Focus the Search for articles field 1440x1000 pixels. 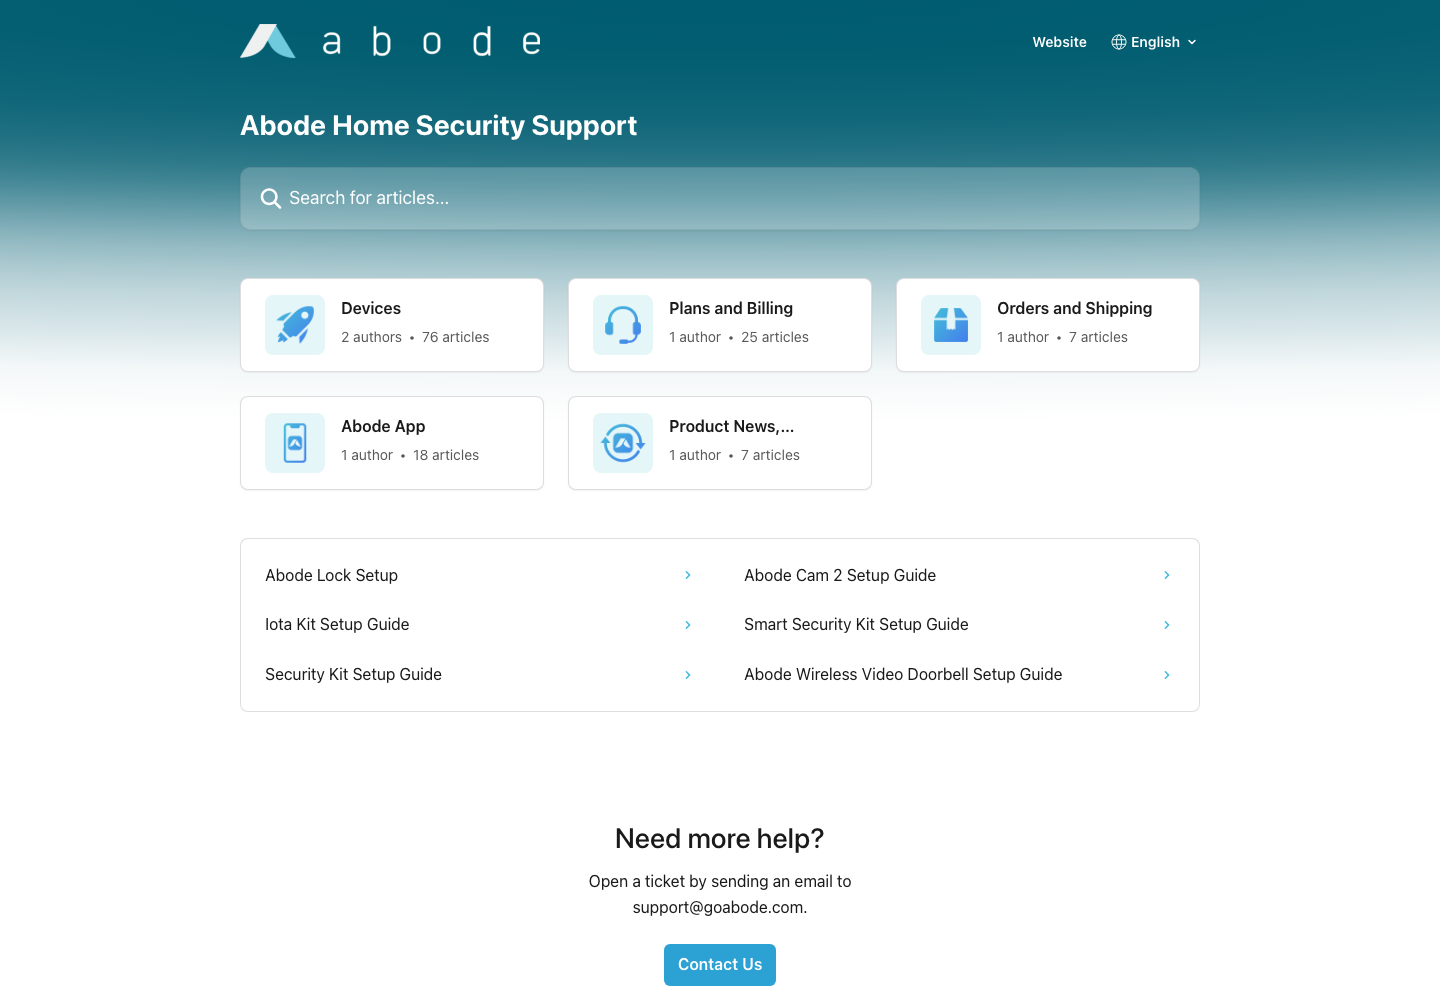(x=720, y=198)
